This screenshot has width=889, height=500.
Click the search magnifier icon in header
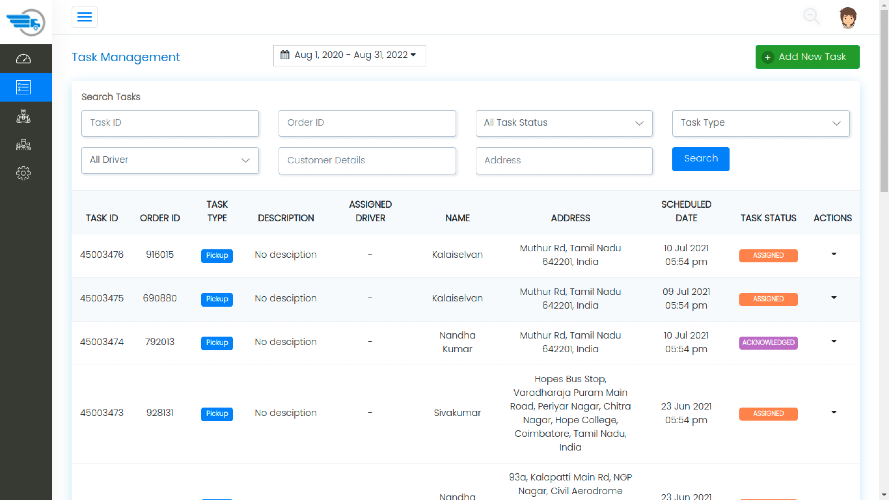click(x=811, y=16)
